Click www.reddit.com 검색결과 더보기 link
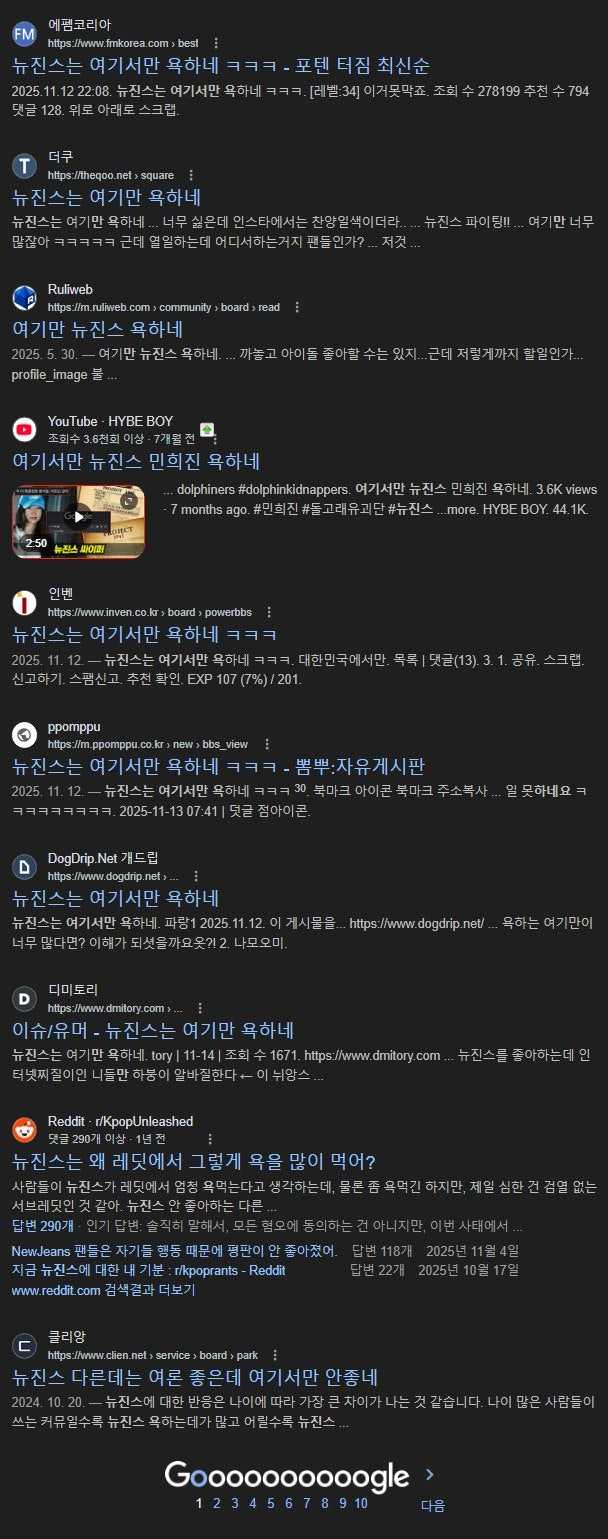The height and width of the screenshot is (1539, 608). pyautogui.click(x=103, y=1290)
